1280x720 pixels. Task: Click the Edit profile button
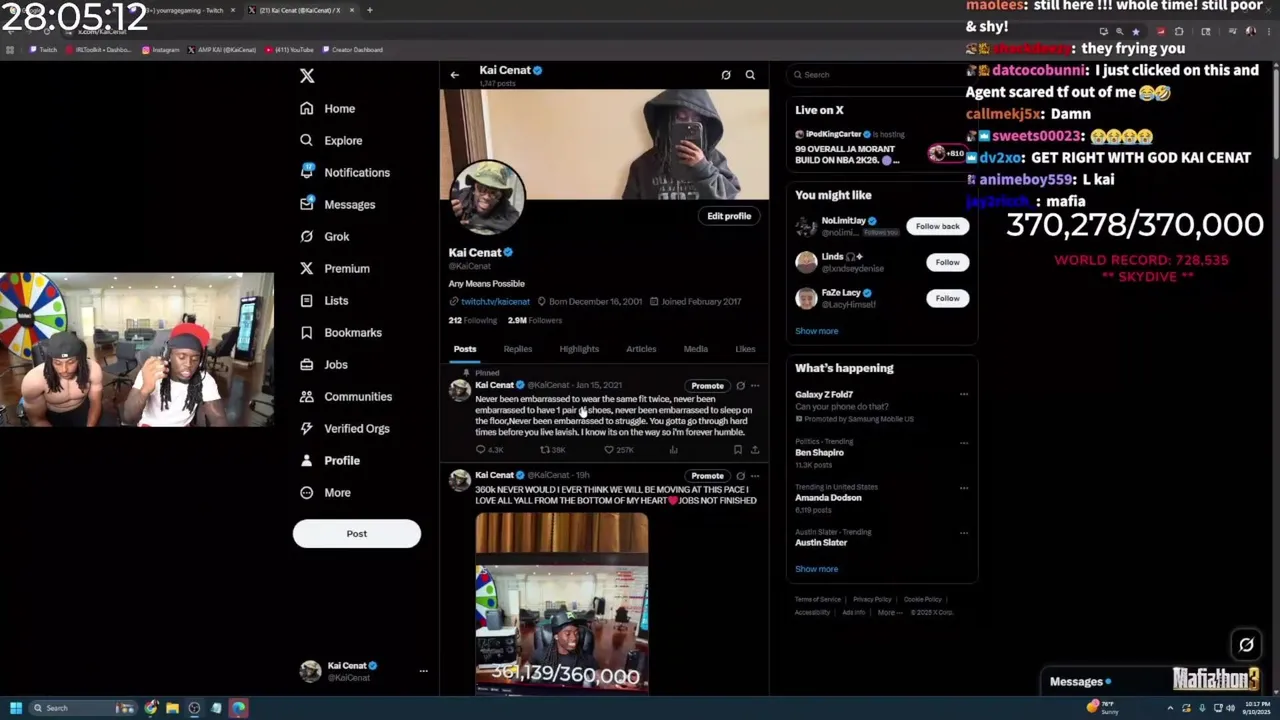tap(729, 216)
